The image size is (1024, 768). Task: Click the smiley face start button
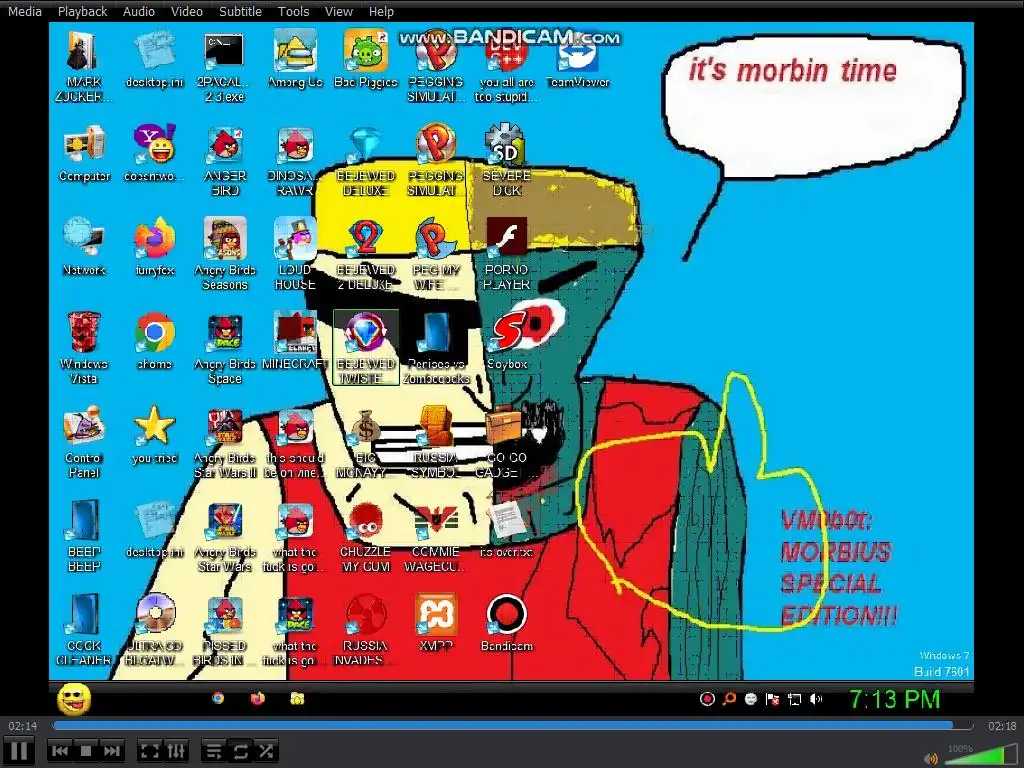pos(74,699)
